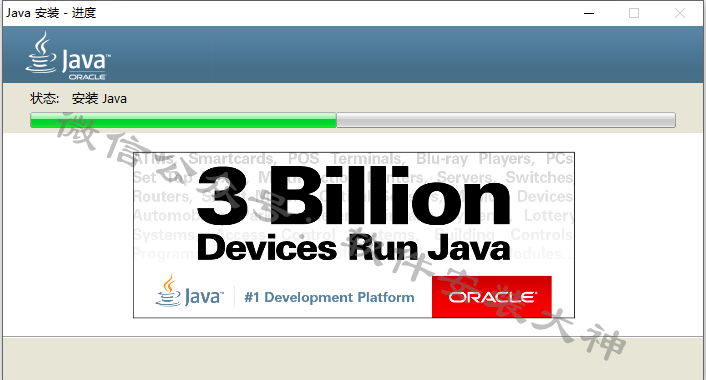The height and width of the screenshot is (380, 706).
Task: Click the small Java logo in advertisement
Action: [x=190, y=292]
